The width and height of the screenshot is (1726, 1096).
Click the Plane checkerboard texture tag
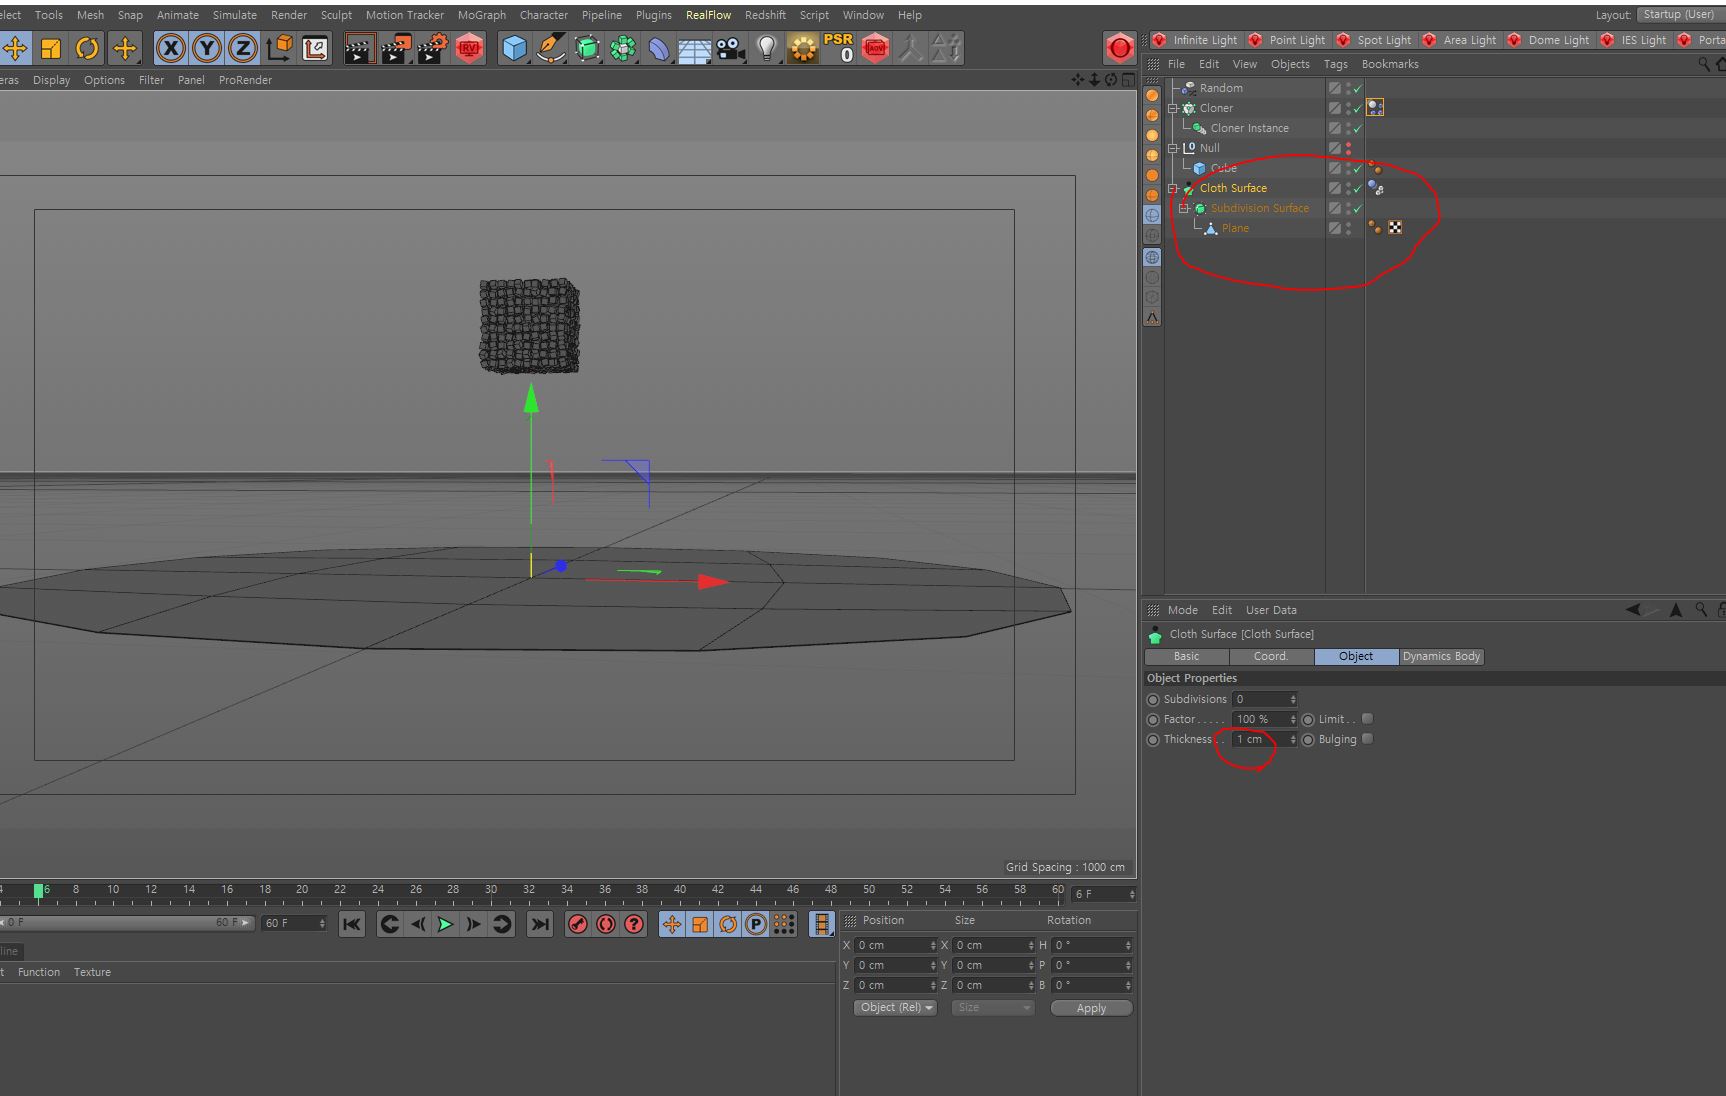[x=1395, y=228]
